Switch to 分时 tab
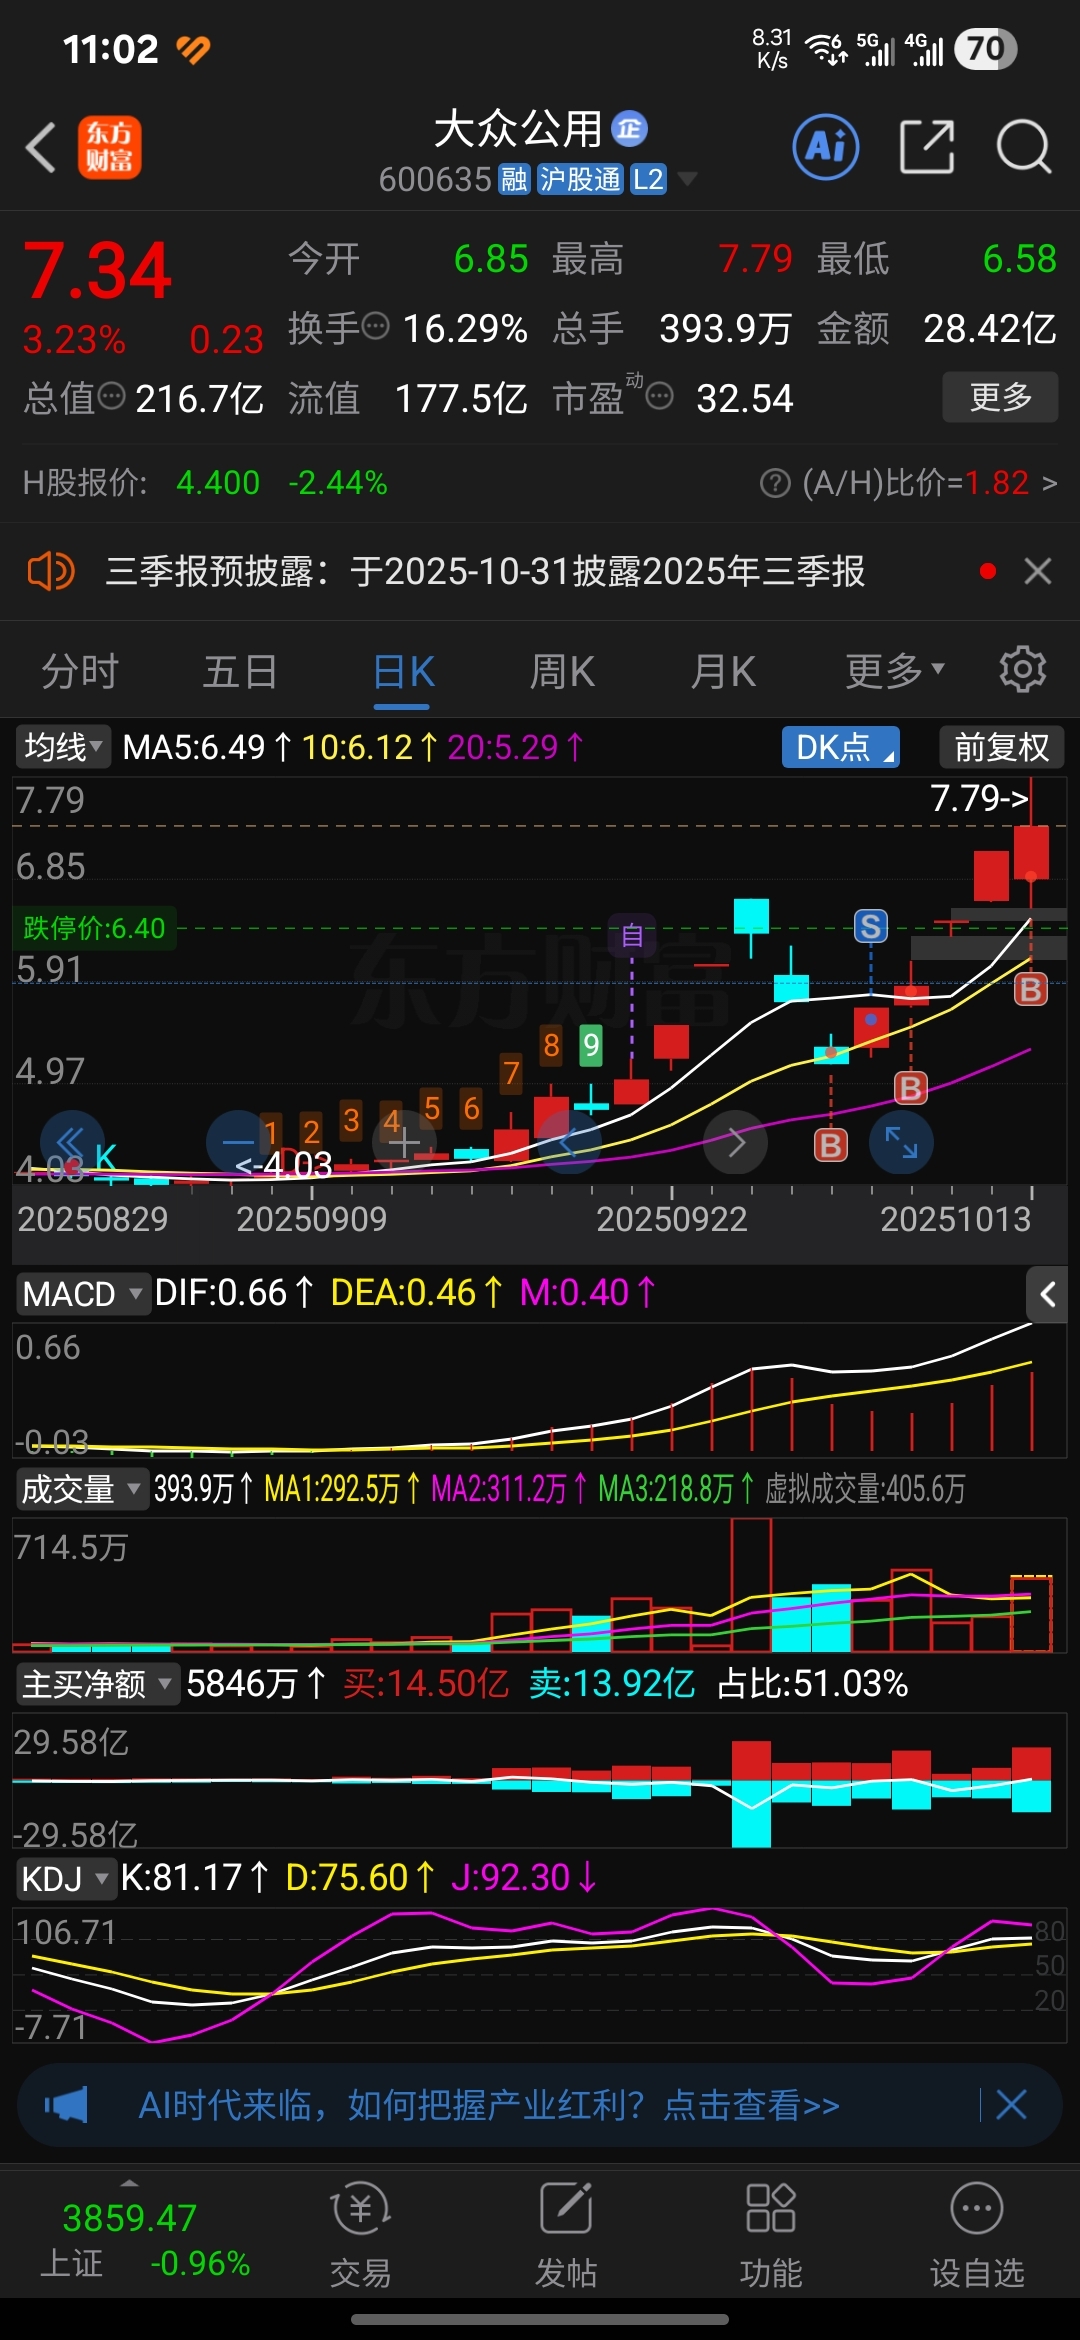1080x2340 pixels. click(x=80, y=671)
